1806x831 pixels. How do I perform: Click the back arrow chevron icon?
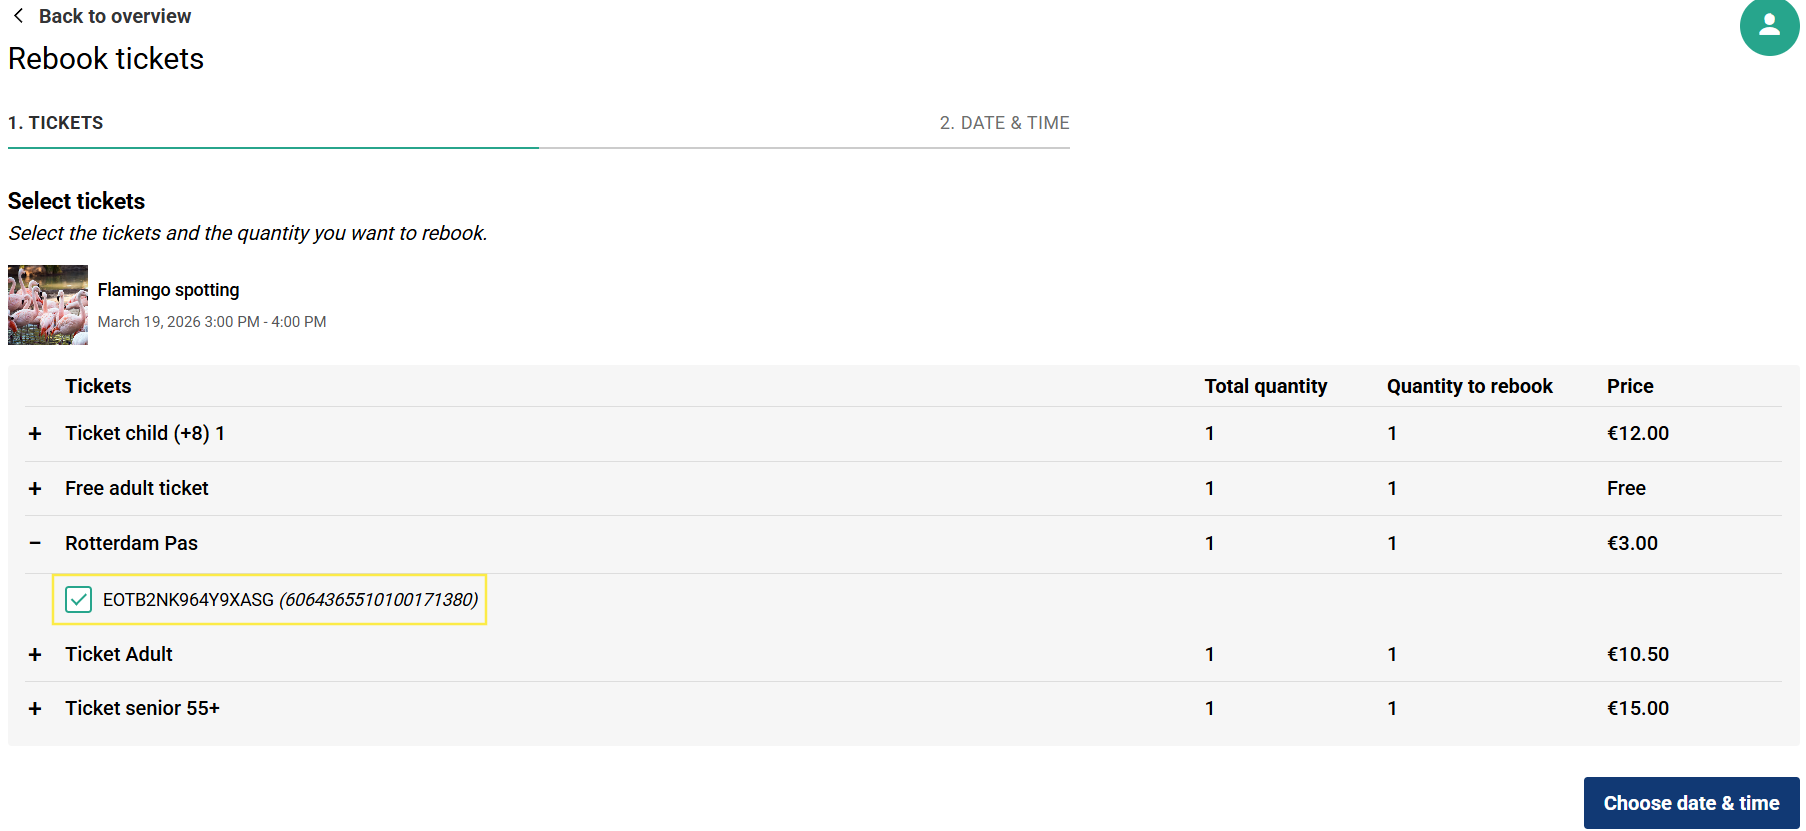18,16
